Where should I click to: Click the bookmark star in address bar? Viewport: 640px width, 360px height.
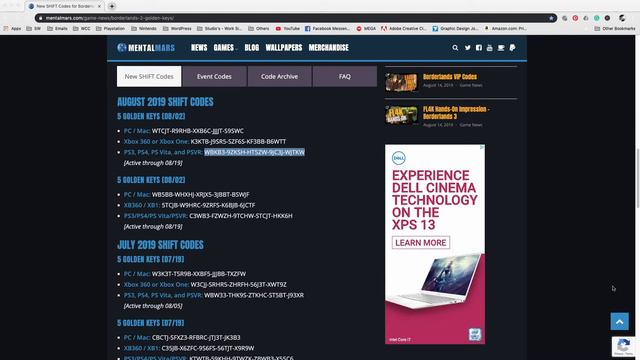pyautogui.click(x=551, y=18)
